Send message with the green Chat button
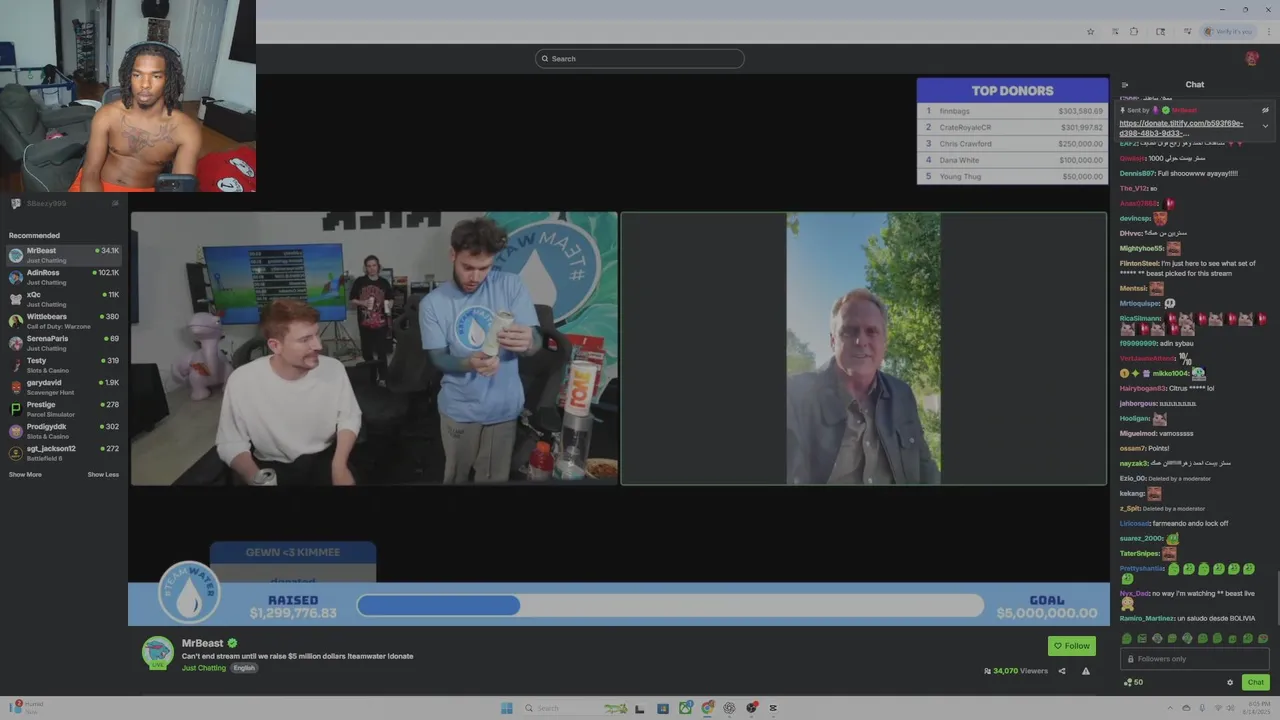The image size is (1280, 720). click(1256, 682)
